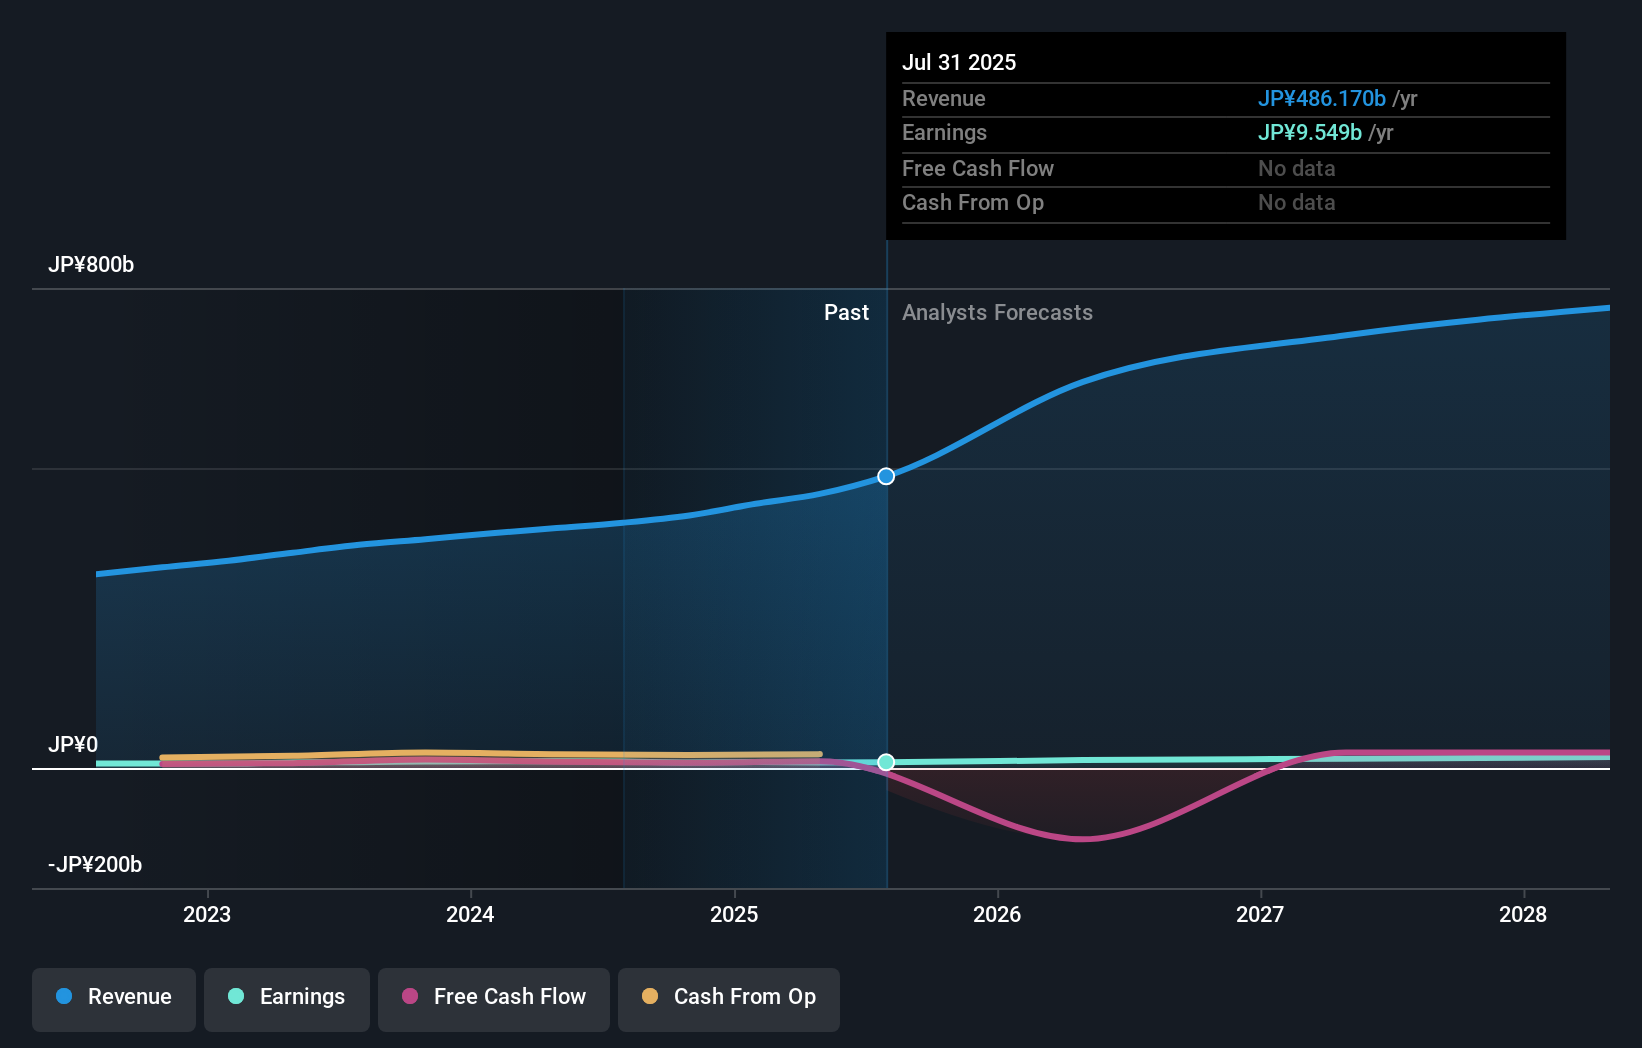Click the pink Free Cash Flow legend dot
This screenshot has width=1642, height=1048.
(x=408, y=997)
